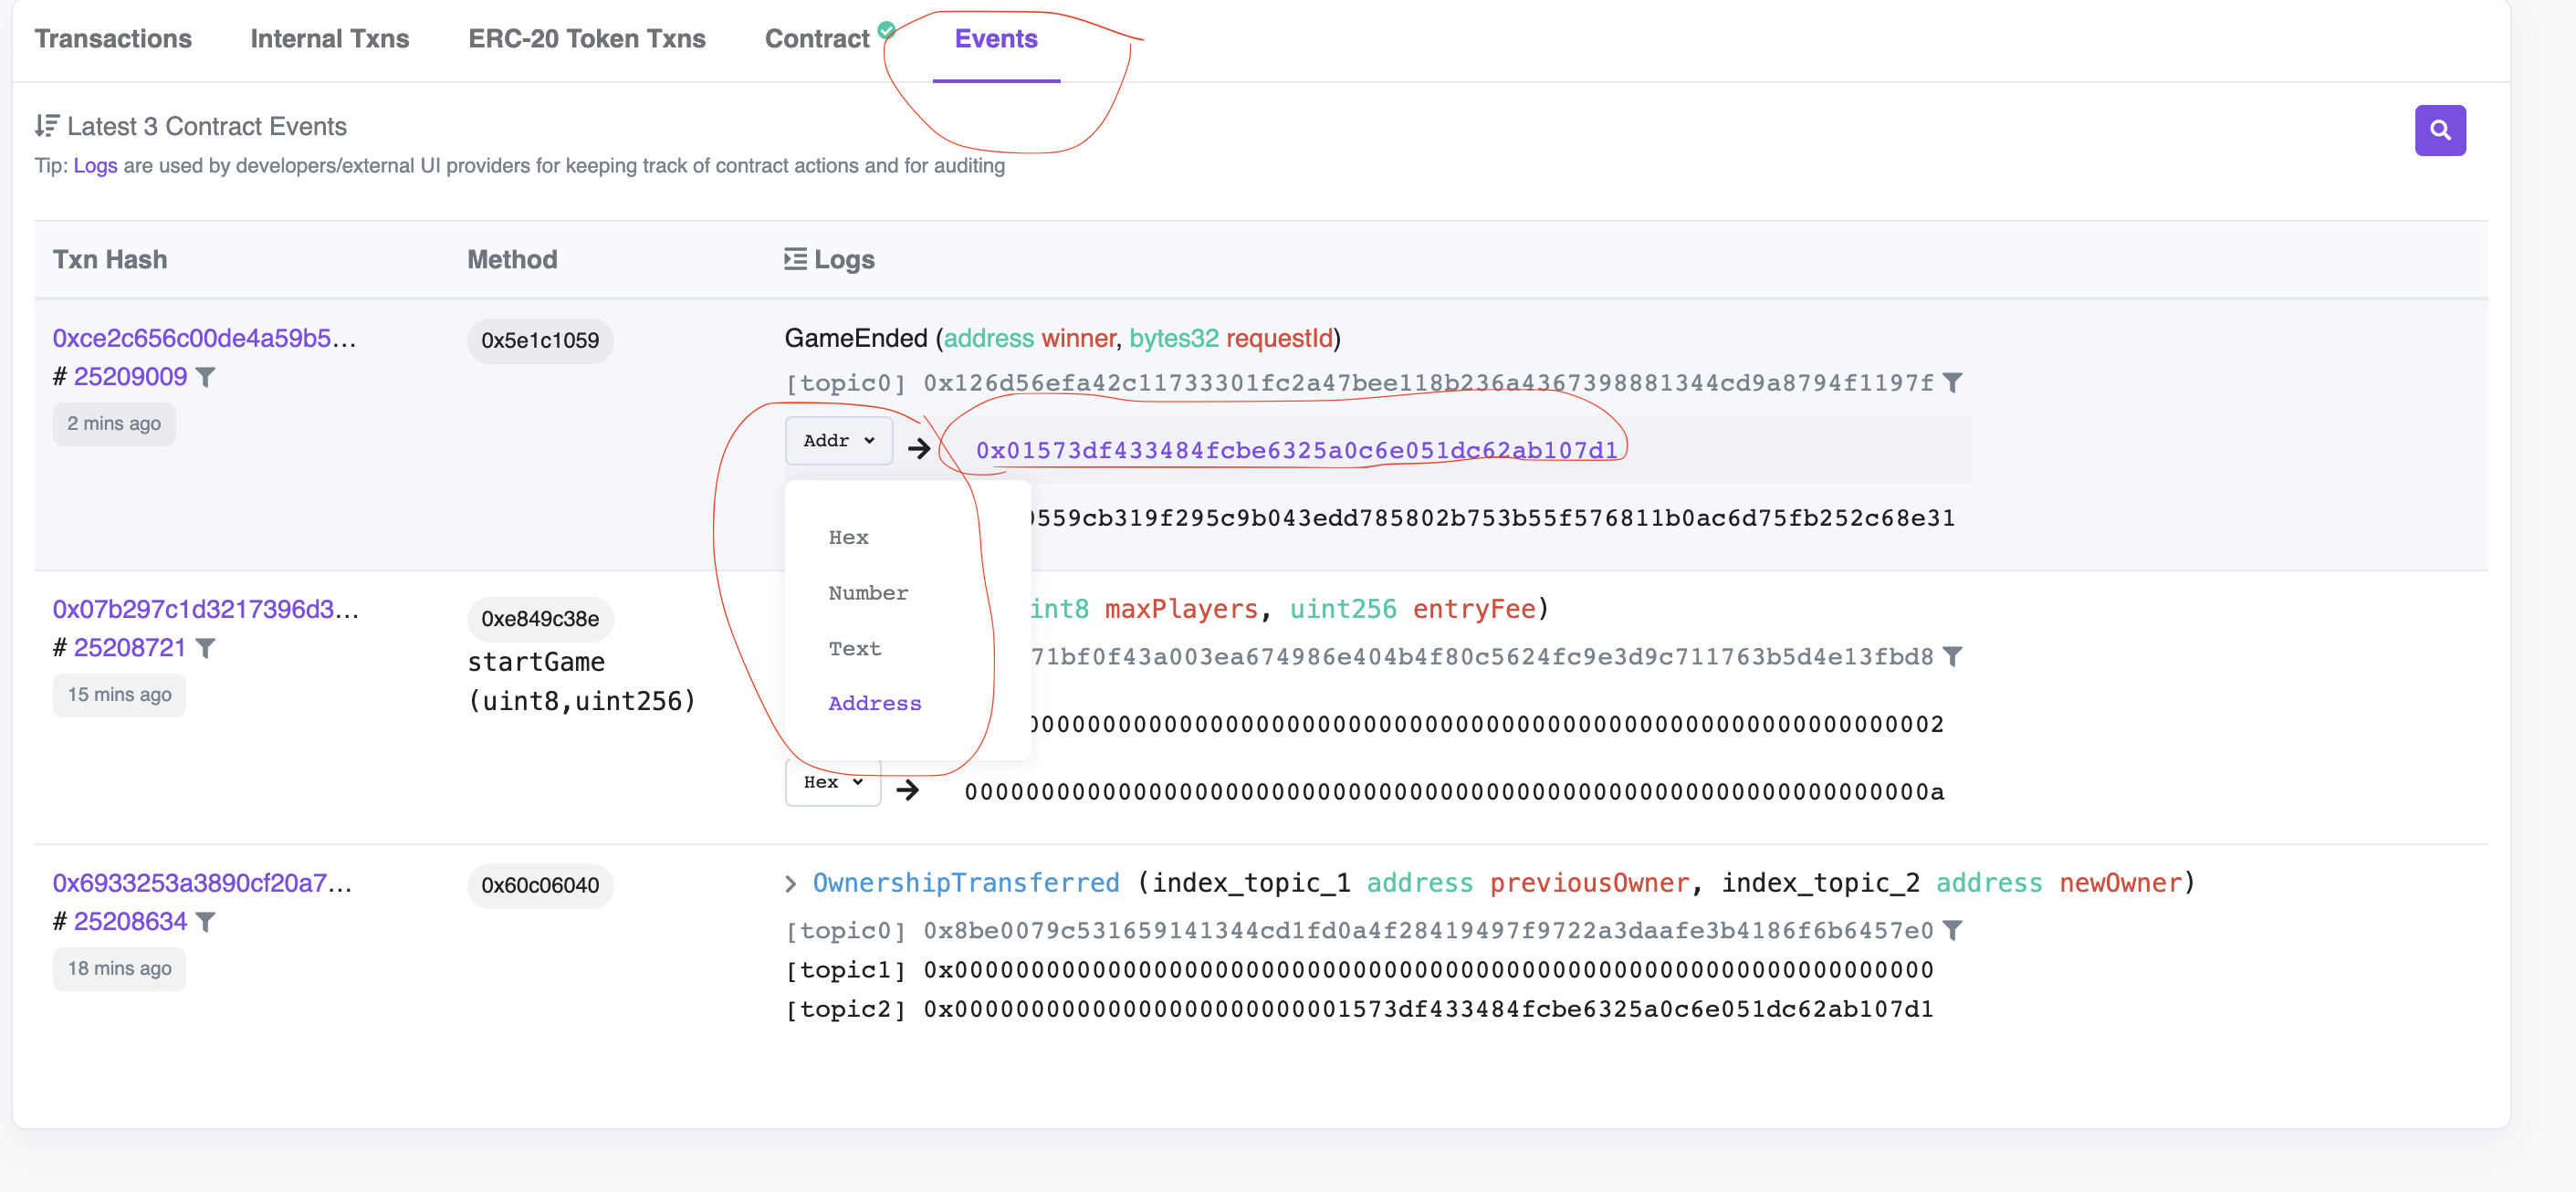Screen dimensions: 2576x1192
Task: Filter by GameEnded topic0 funnel icon
Action: (x=1952, y=383)
